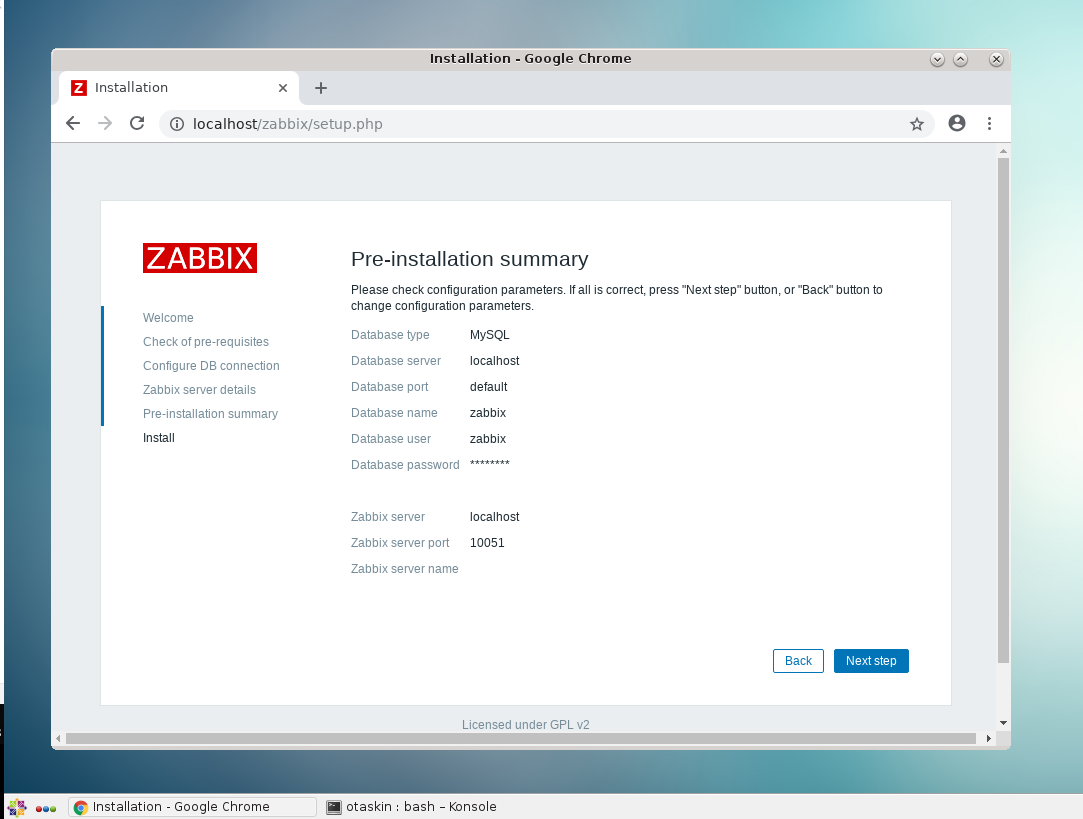The width and height of the screenshot is (1083, 819).
Task: Maximize the Chrome window
Action: [x=960, y=59]
